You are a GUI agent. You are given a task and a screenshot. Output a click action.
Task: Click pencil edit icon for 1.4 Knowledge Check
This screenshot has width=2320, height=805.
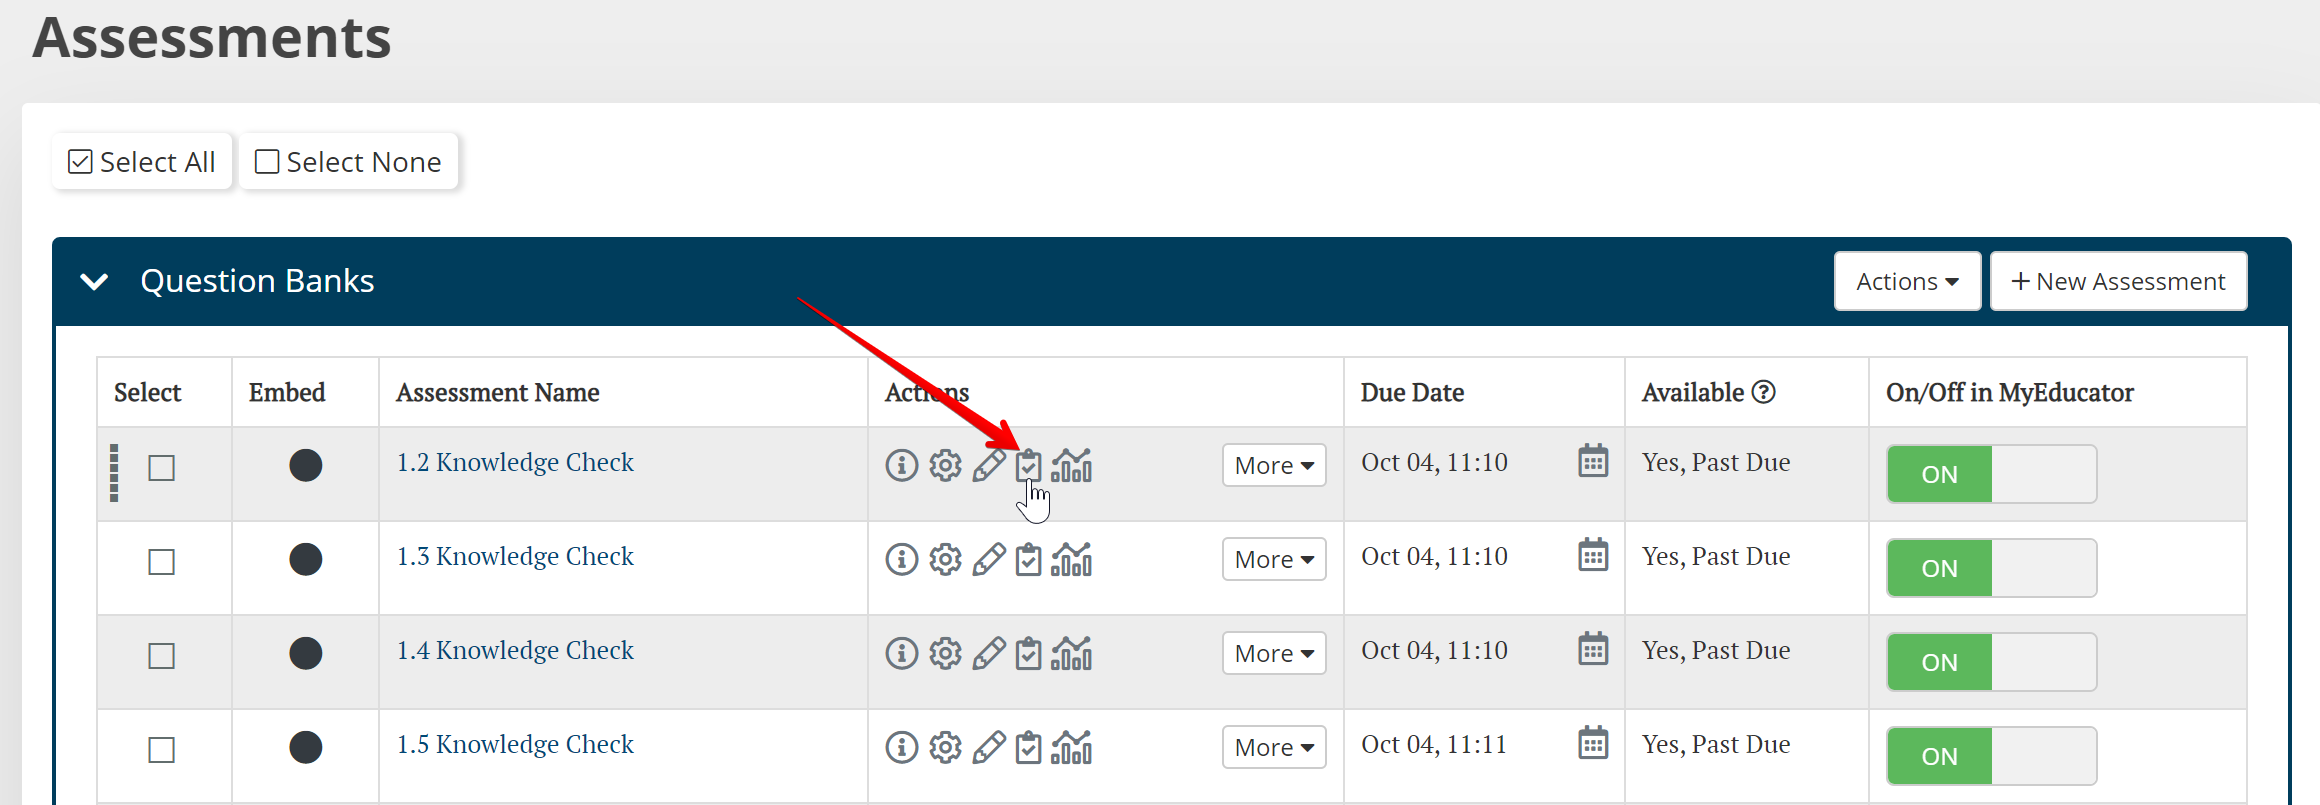(x=989, y=653)
